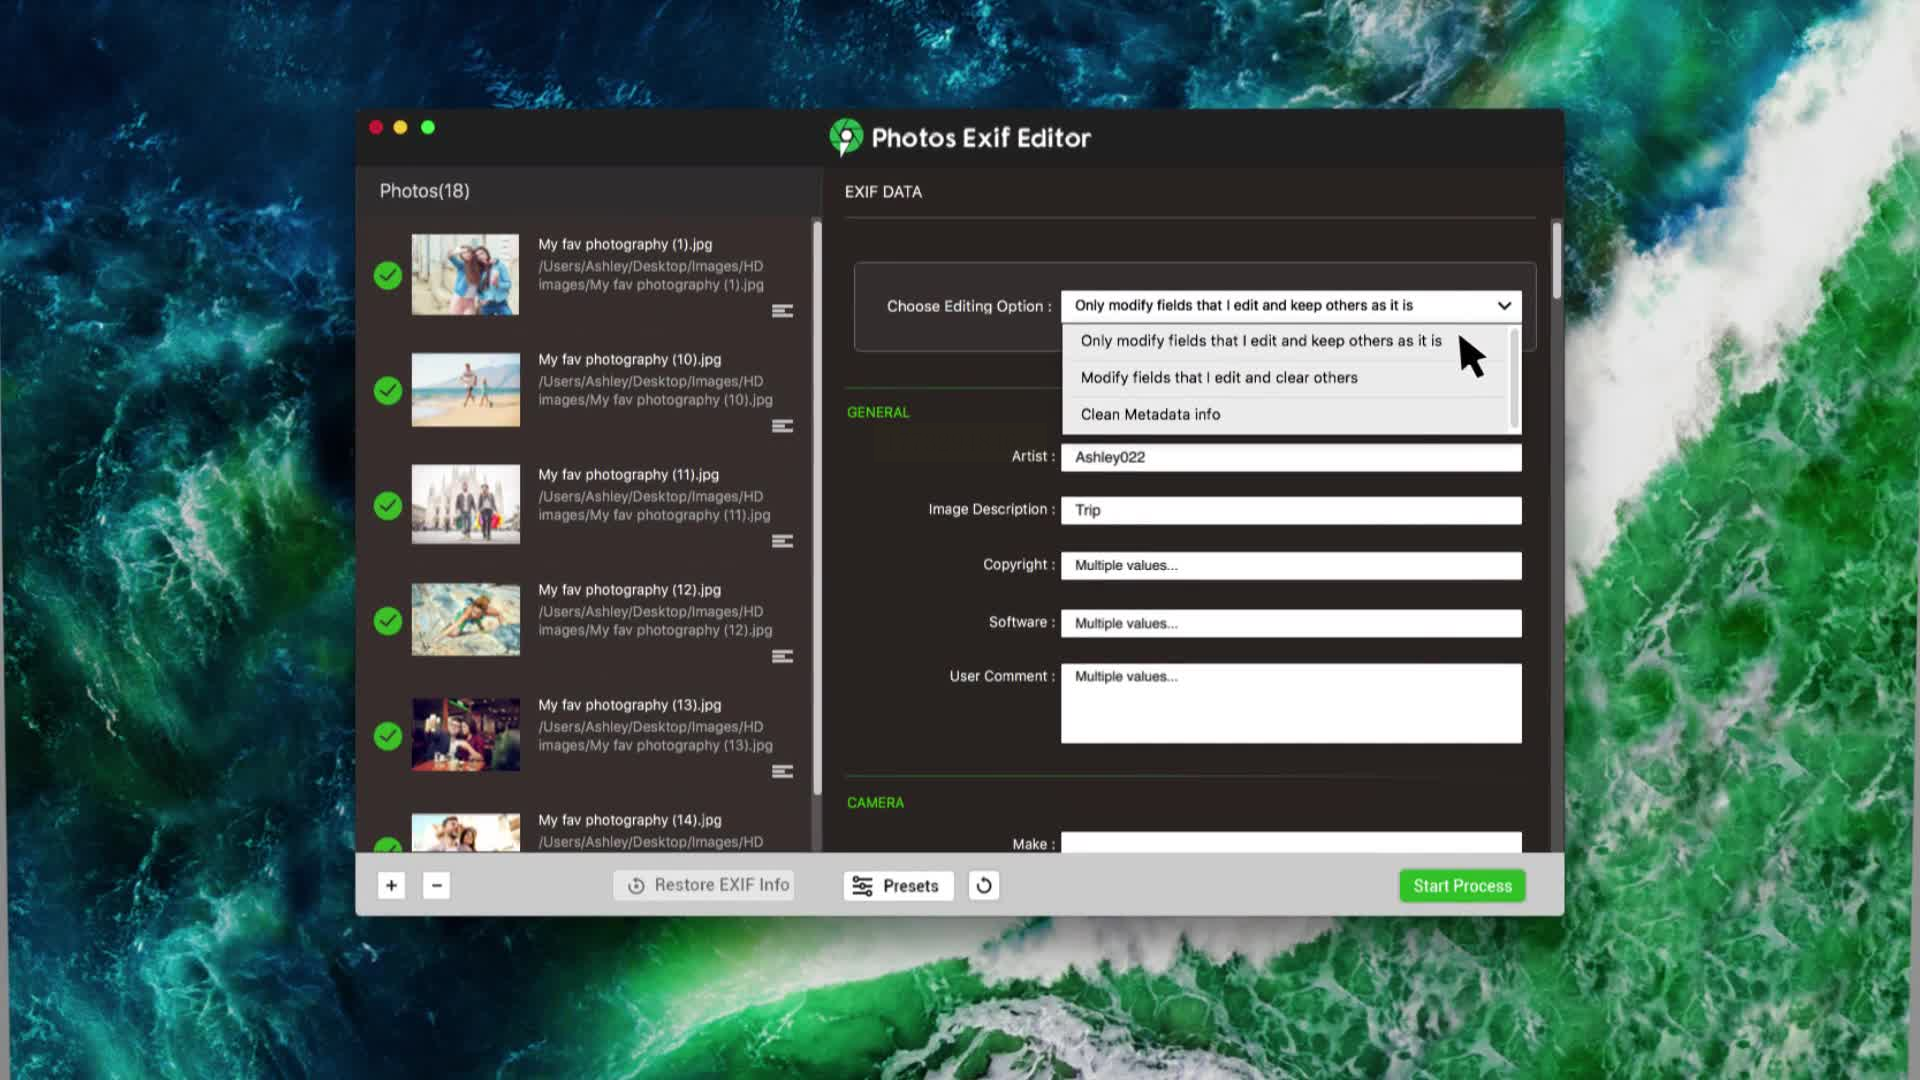Collapse the Choose Editing Option dropdown
1920x1080 pixels.
pyautogui.click(x=1503, y=306)
